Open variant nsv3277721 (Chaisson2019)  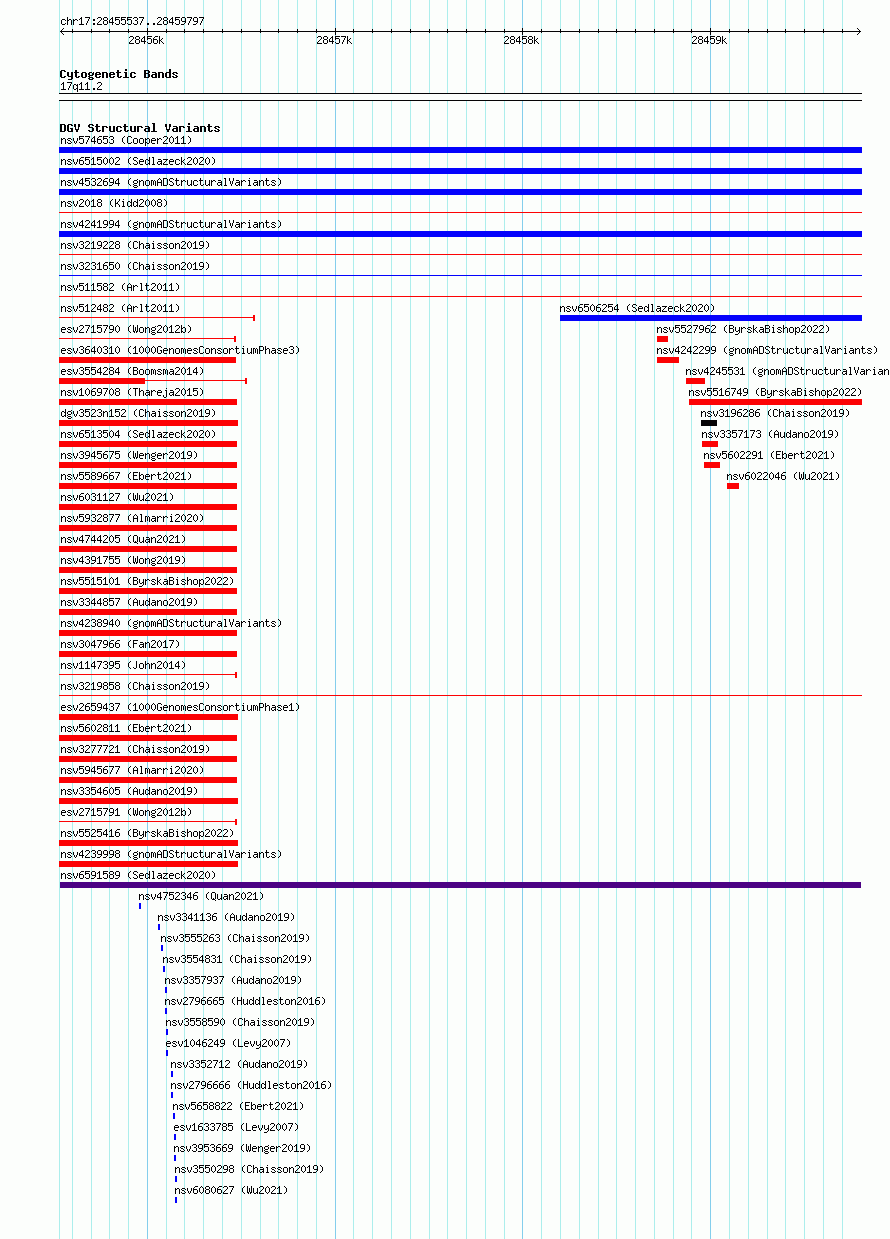135,749
